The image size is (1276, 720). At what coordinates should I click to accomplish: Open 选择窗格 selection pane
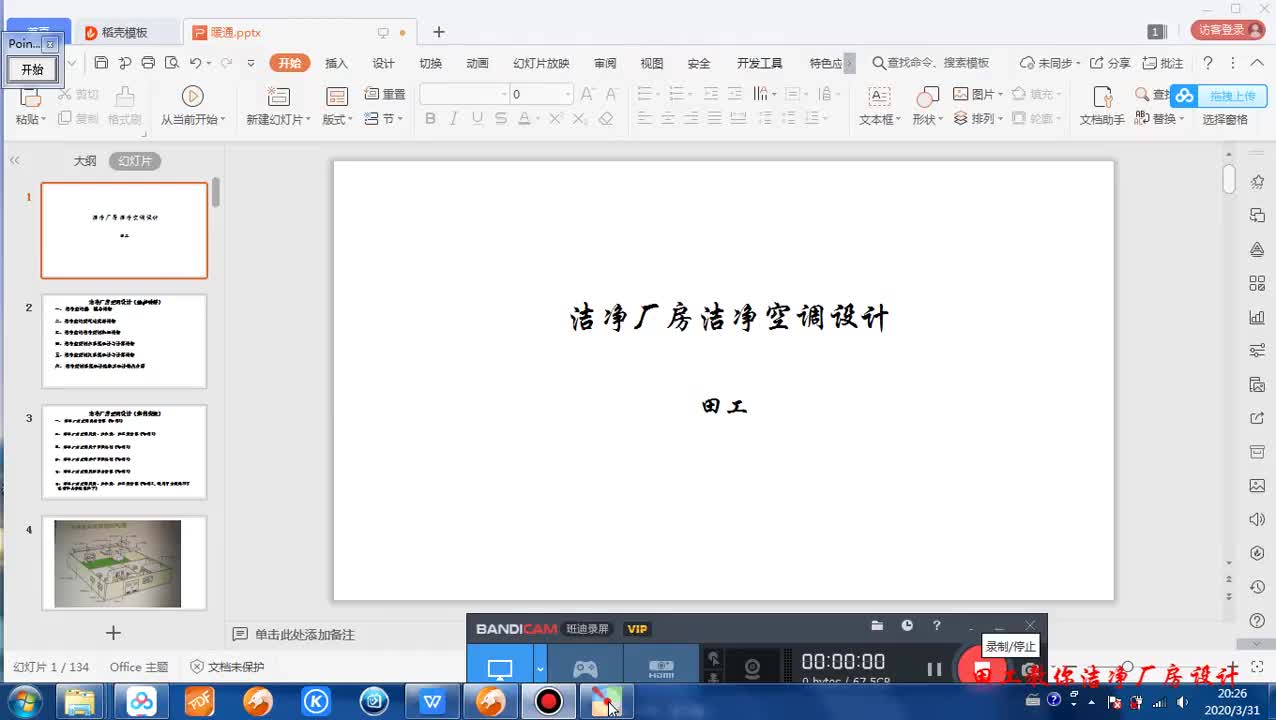(1225, 119)
